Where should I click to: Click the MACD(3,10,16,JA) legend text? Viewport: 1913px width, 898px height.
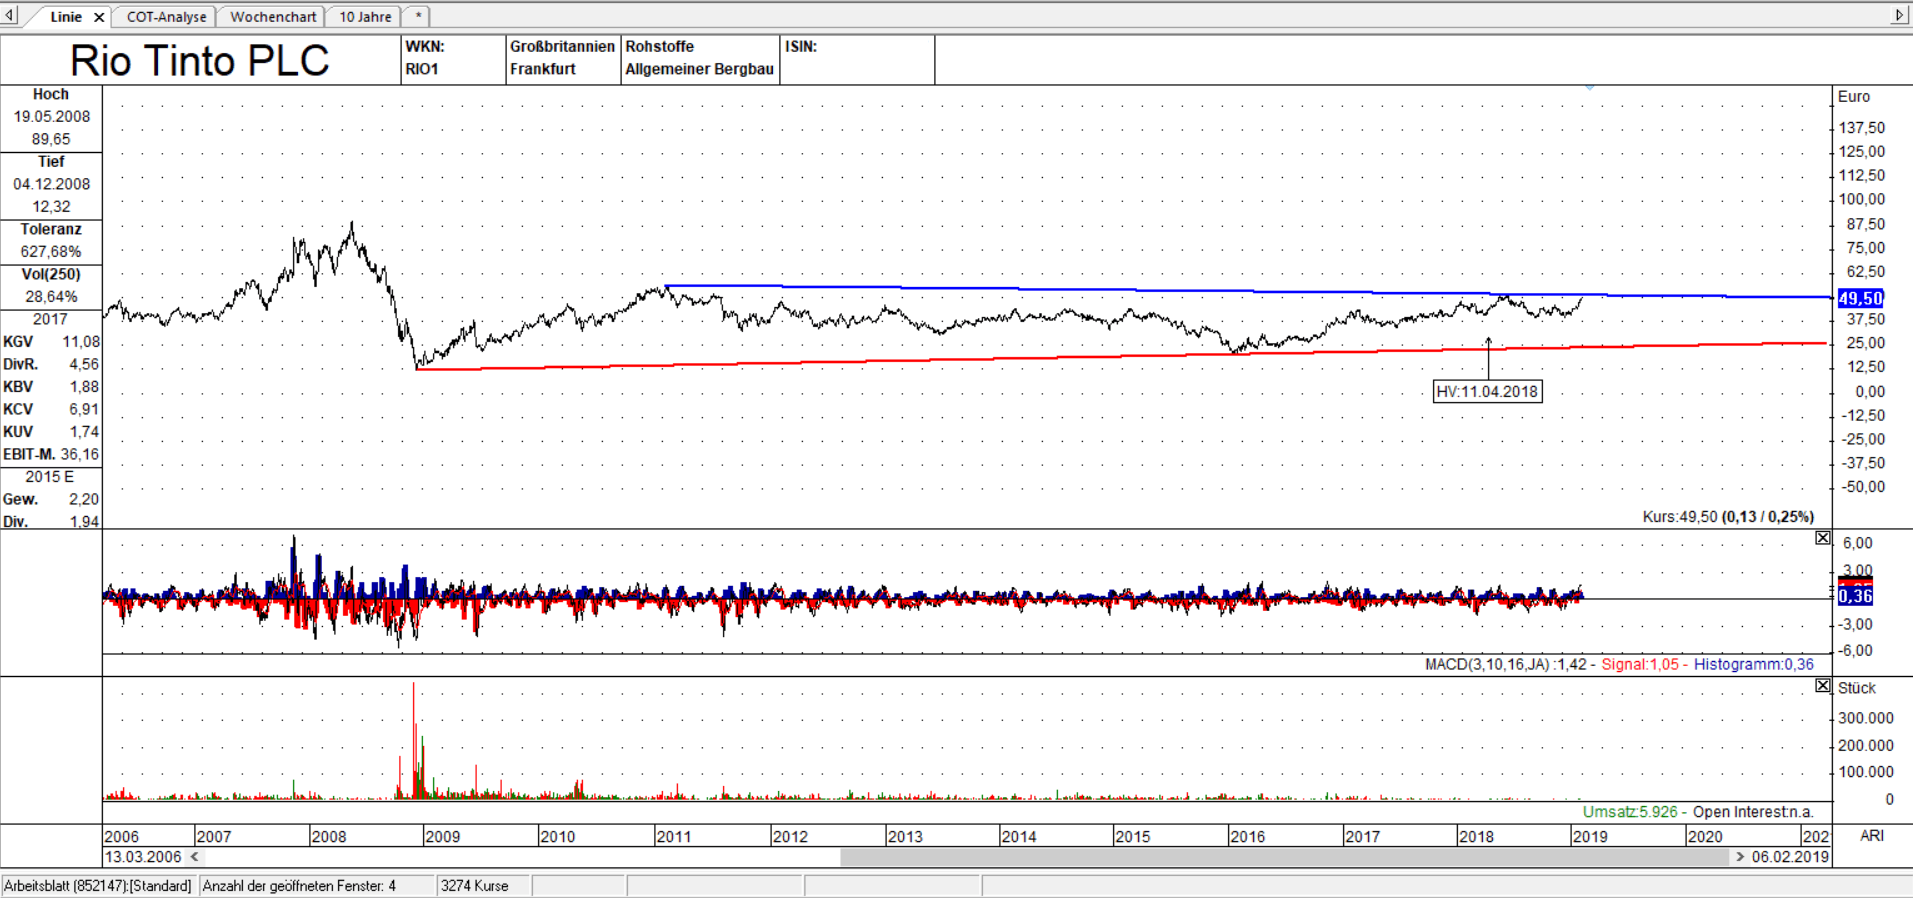[1506, 664]
